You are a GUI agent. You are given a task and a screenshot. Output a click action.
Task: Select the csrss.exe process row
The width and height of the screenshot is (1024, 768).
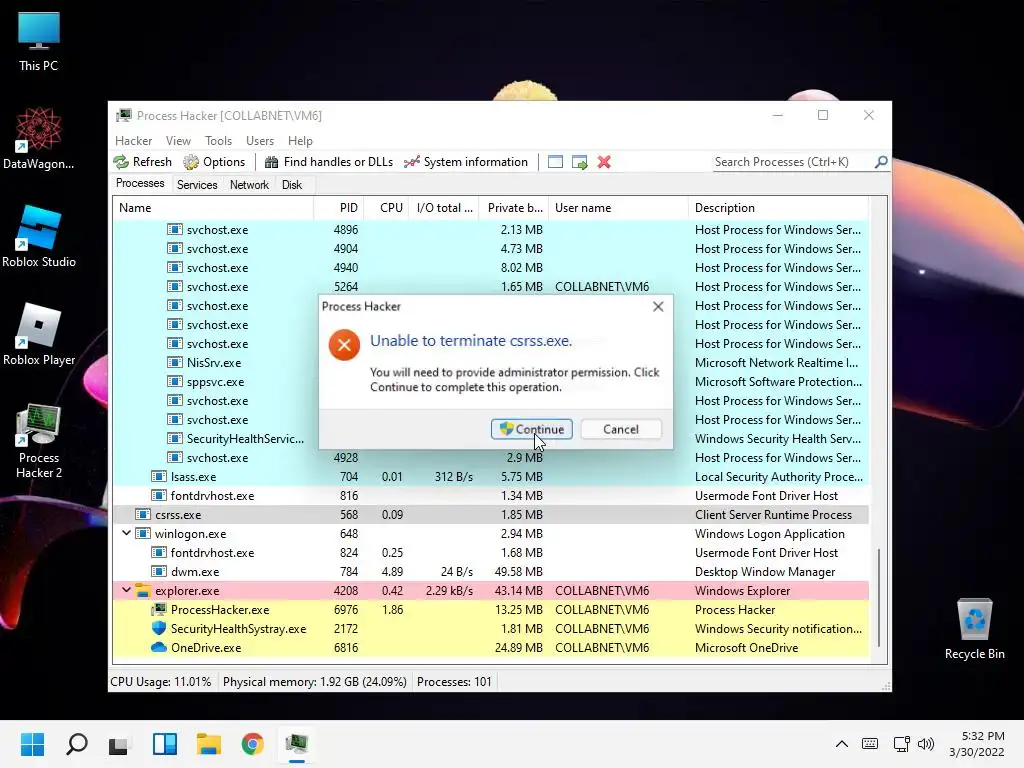[491, 515]
